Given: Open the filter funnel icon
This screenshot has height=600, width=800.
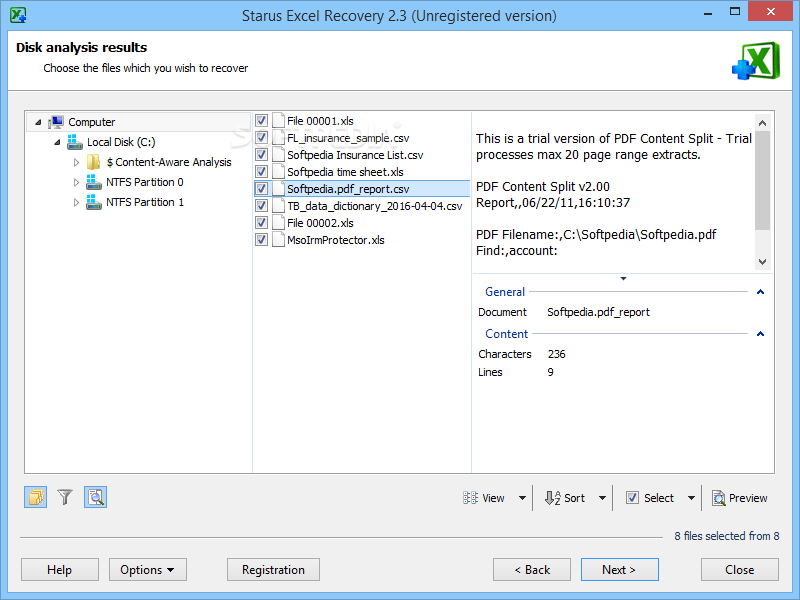Looking at the screenshot, I should 65,497.
